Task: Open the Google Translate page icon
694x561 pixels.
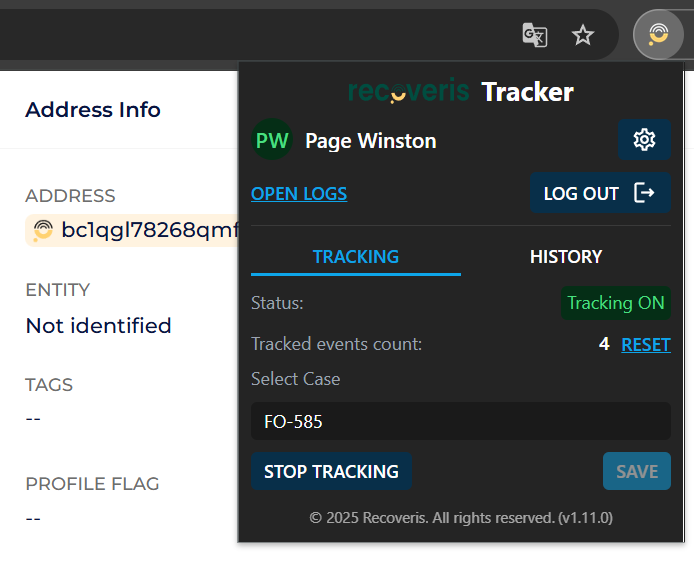Action: click(535, 35)
